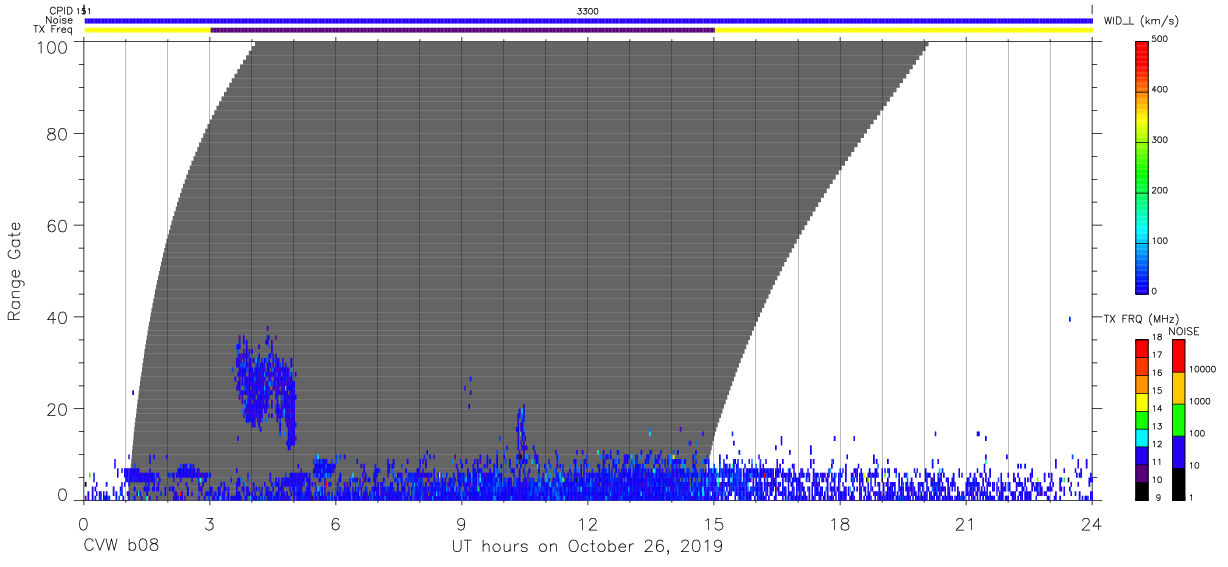This screenshot has height=567, width=1228.
Task: Click the 'CVW b08' radar beam label
Action: [121, 546]
